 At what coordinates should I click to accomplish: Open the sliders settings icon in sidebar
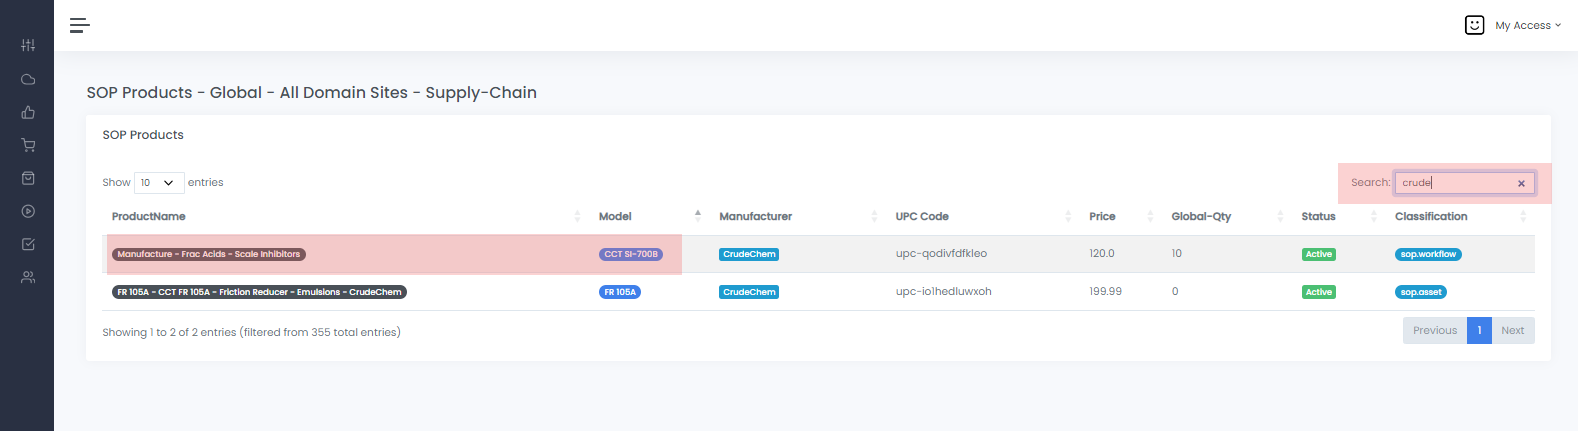coord(28,45)
